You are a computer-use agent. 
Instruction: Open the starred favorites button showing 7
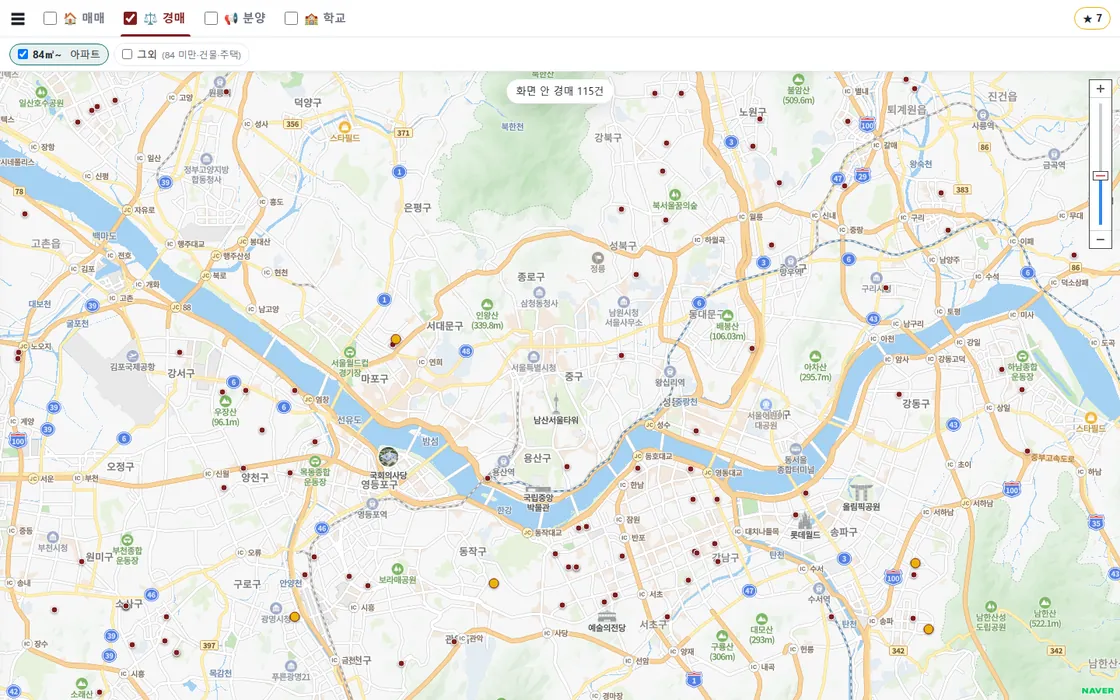pos(1092,19)
